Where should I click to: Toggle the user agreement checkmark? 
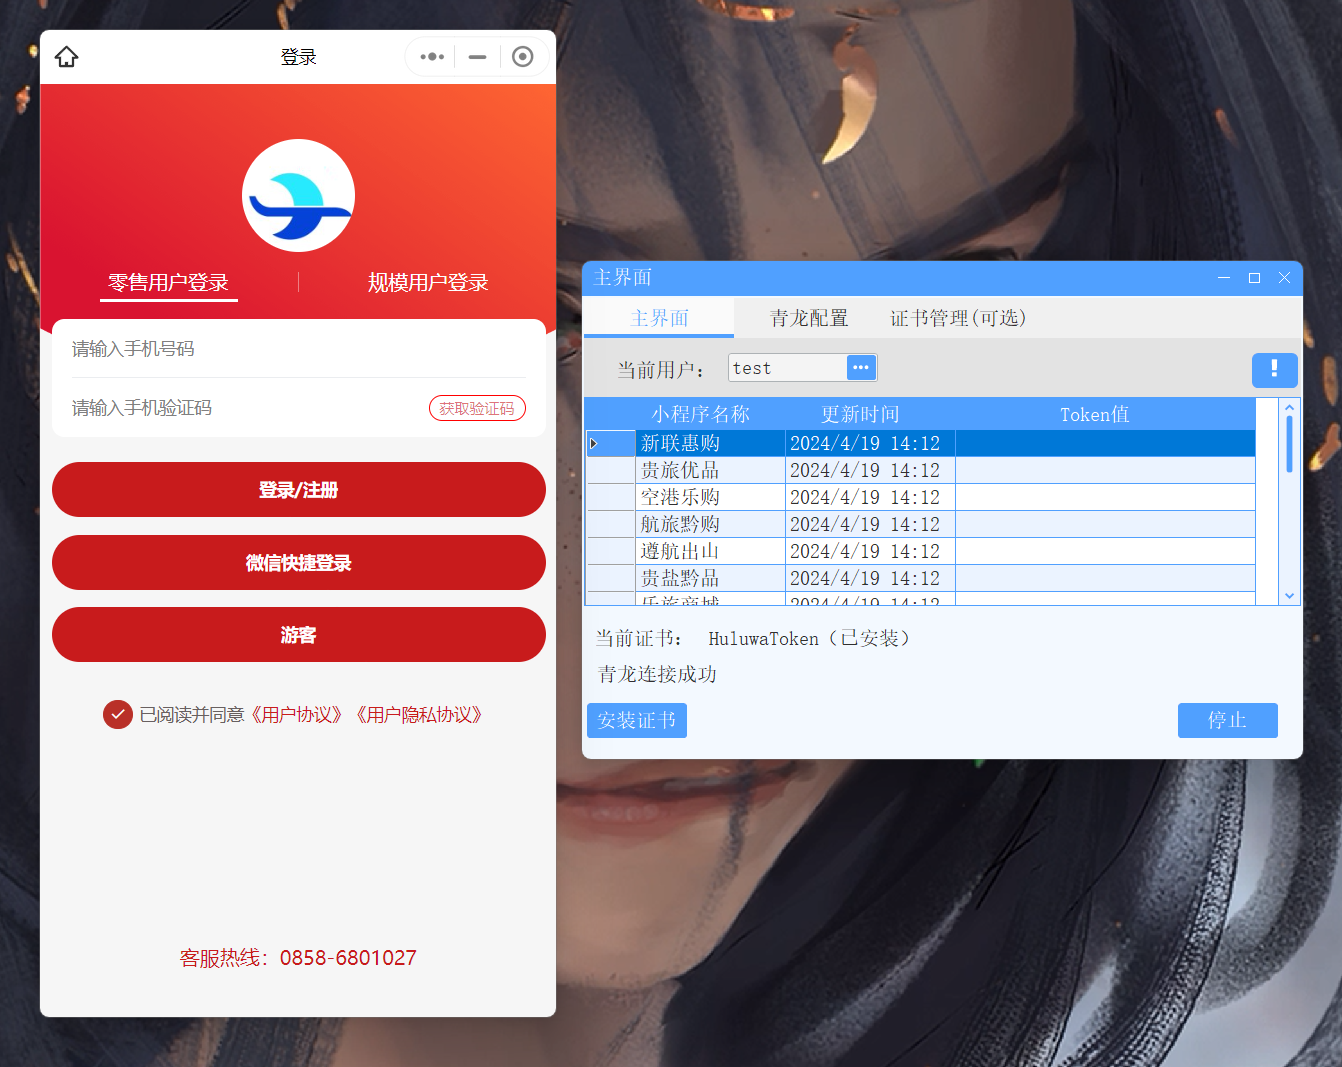118,714
